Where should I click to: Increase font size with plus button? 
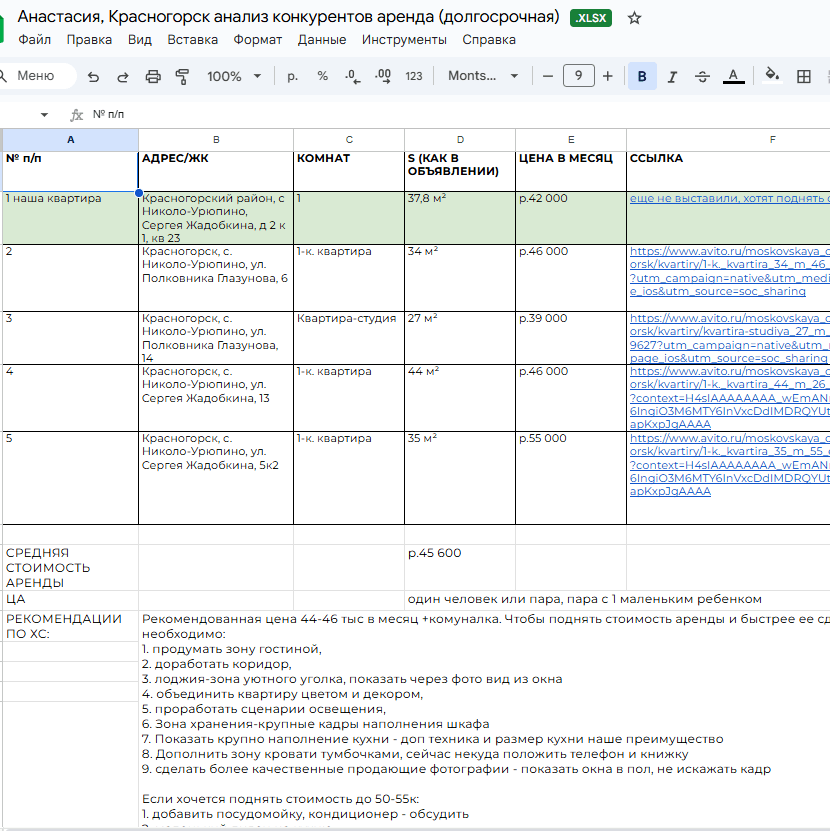tap(607, 76)
